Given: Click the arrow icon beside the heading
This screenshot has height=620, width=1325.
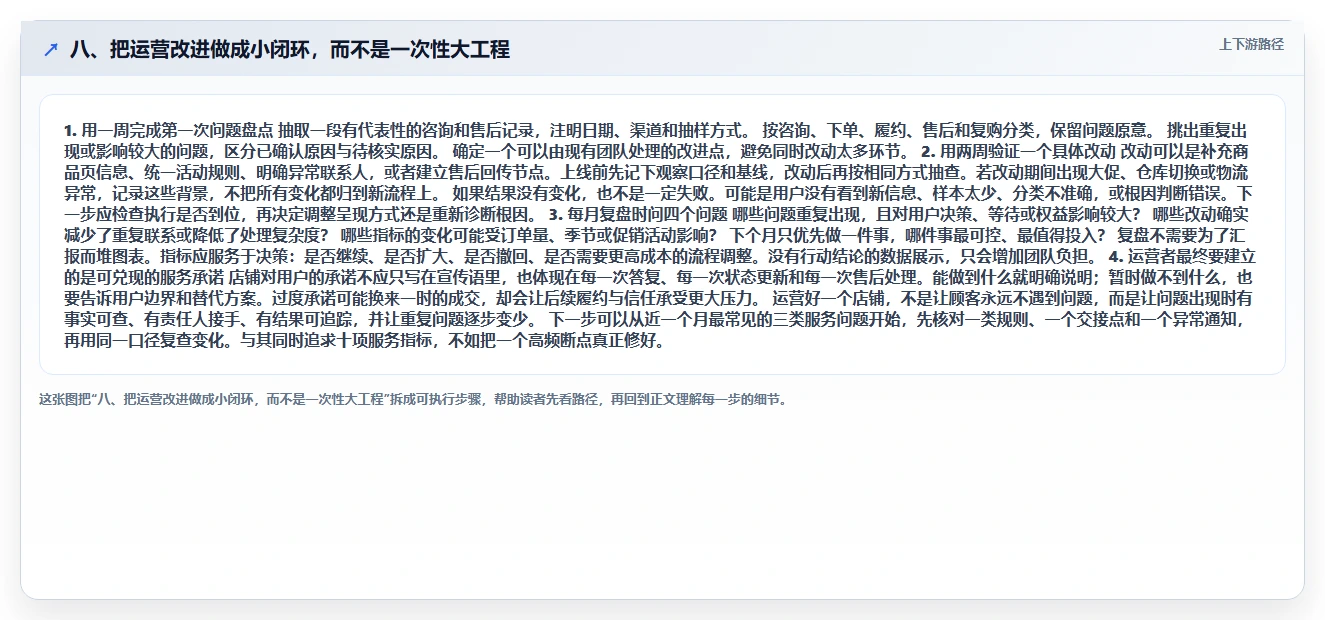Looking at the screenshot, I should [x=51, y=50].
